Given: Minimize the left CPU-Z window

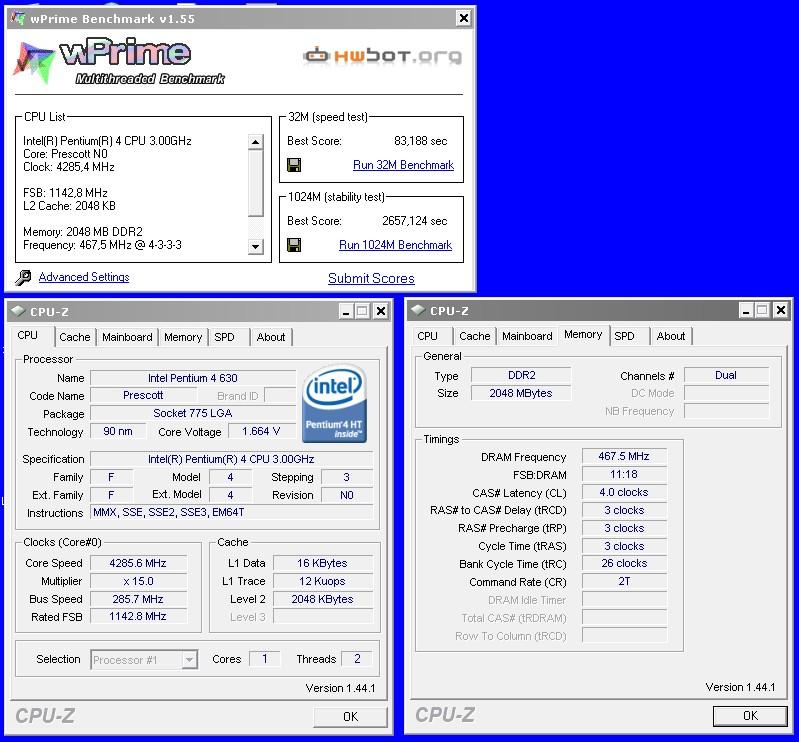Looking at the screenshot, I should [347, 311].
